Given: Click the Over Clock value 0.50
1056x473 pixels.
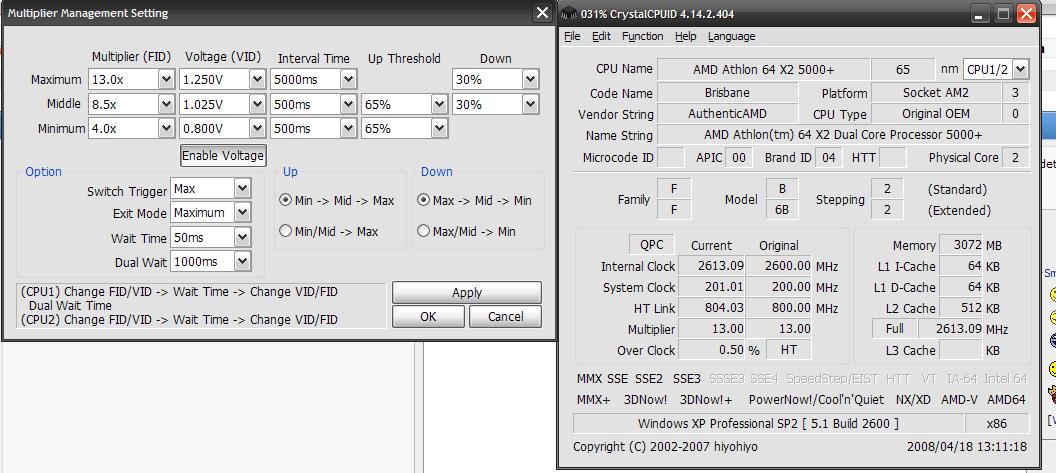Looking at the screenshot, I should tap(711, 350).
